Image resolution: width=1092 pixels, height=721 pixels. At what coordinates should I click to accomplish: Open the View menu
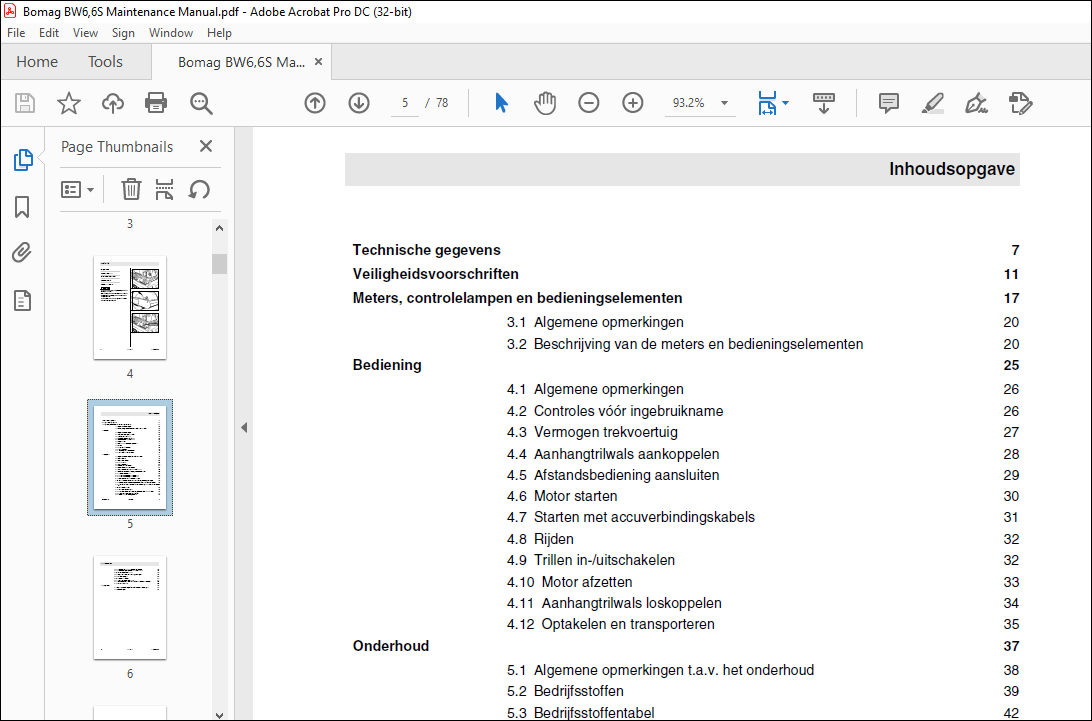coord(86,33)
